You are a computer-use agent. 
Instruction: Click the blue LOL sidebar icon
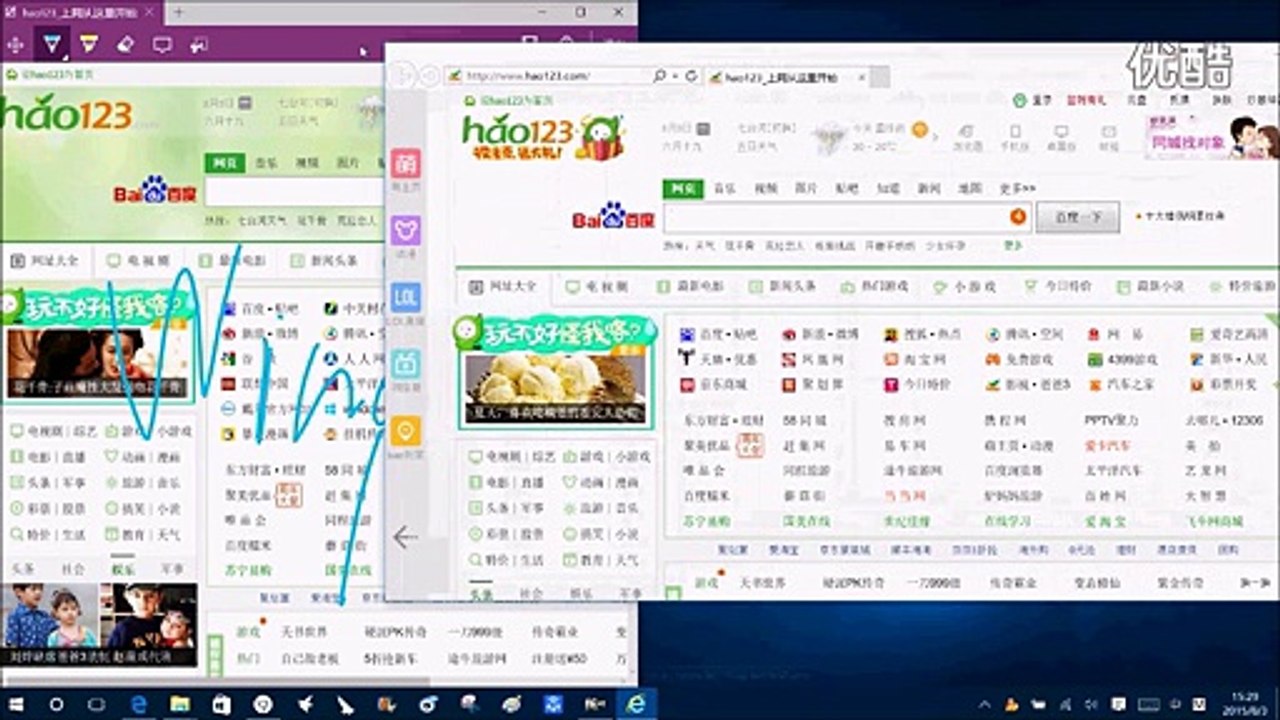(x=406, y=297)
